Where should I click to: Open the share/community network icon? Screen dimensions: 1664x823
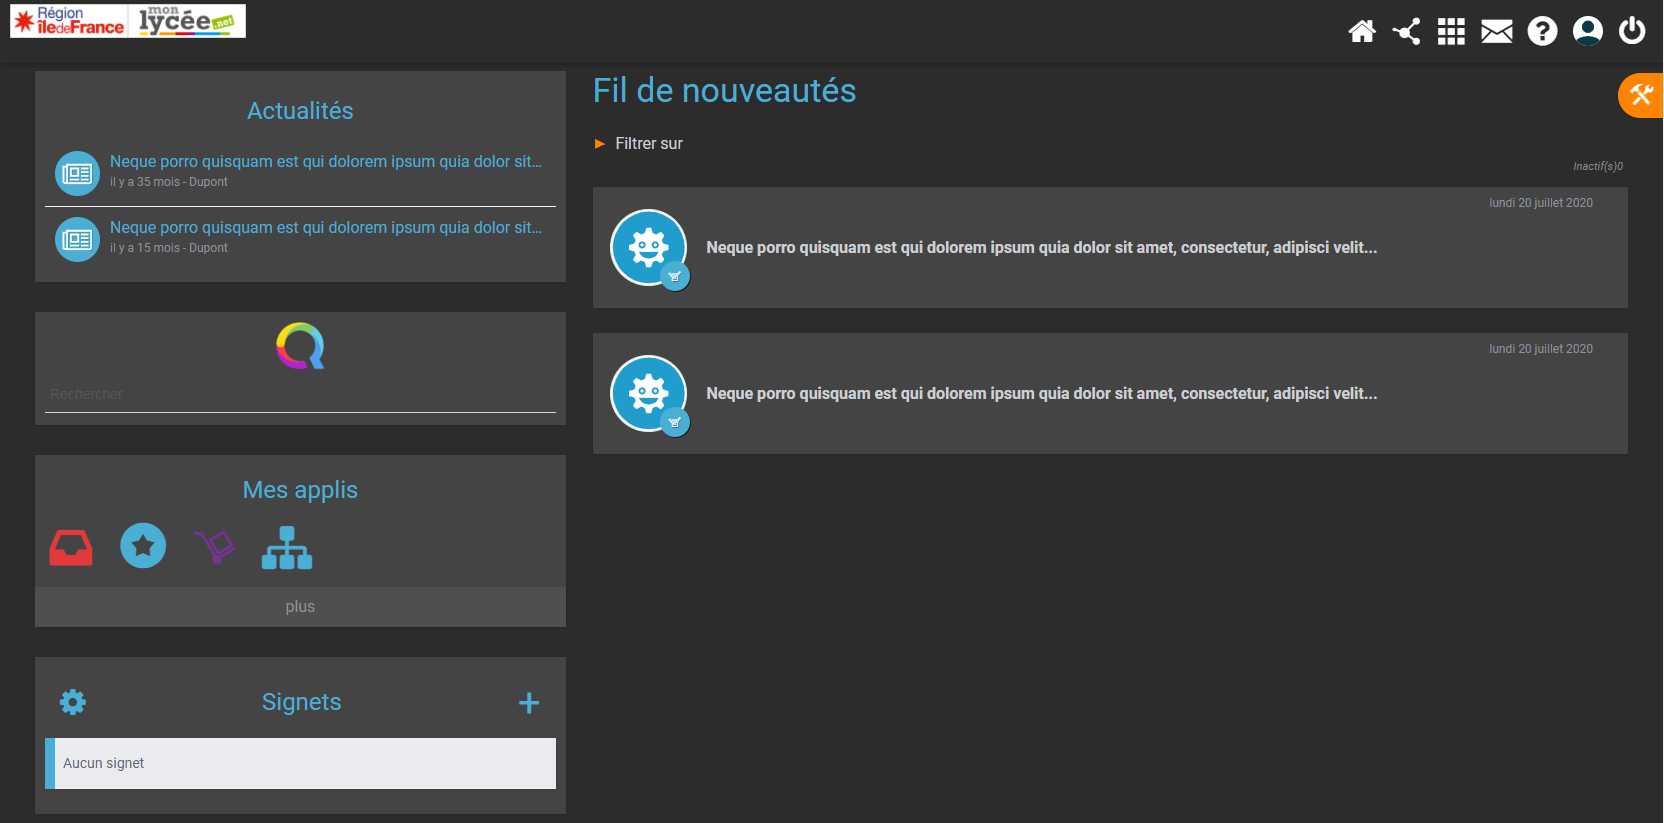(1406, 32)
